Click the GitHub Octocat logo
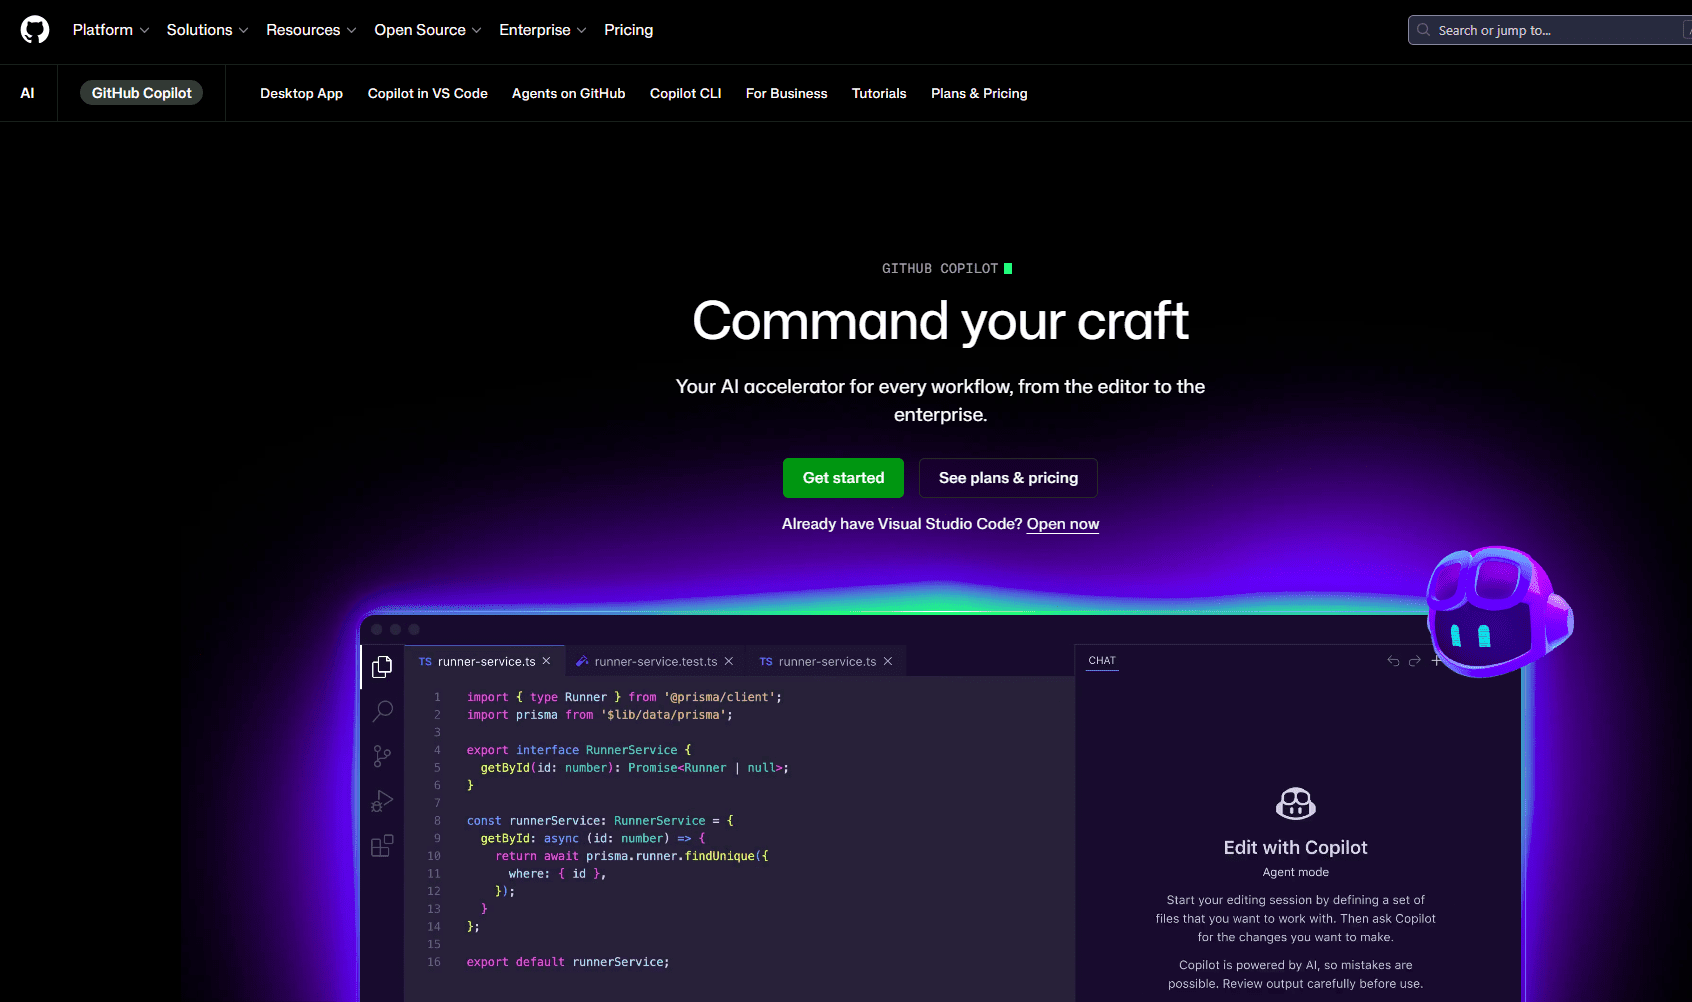 (x=35, y=30)
